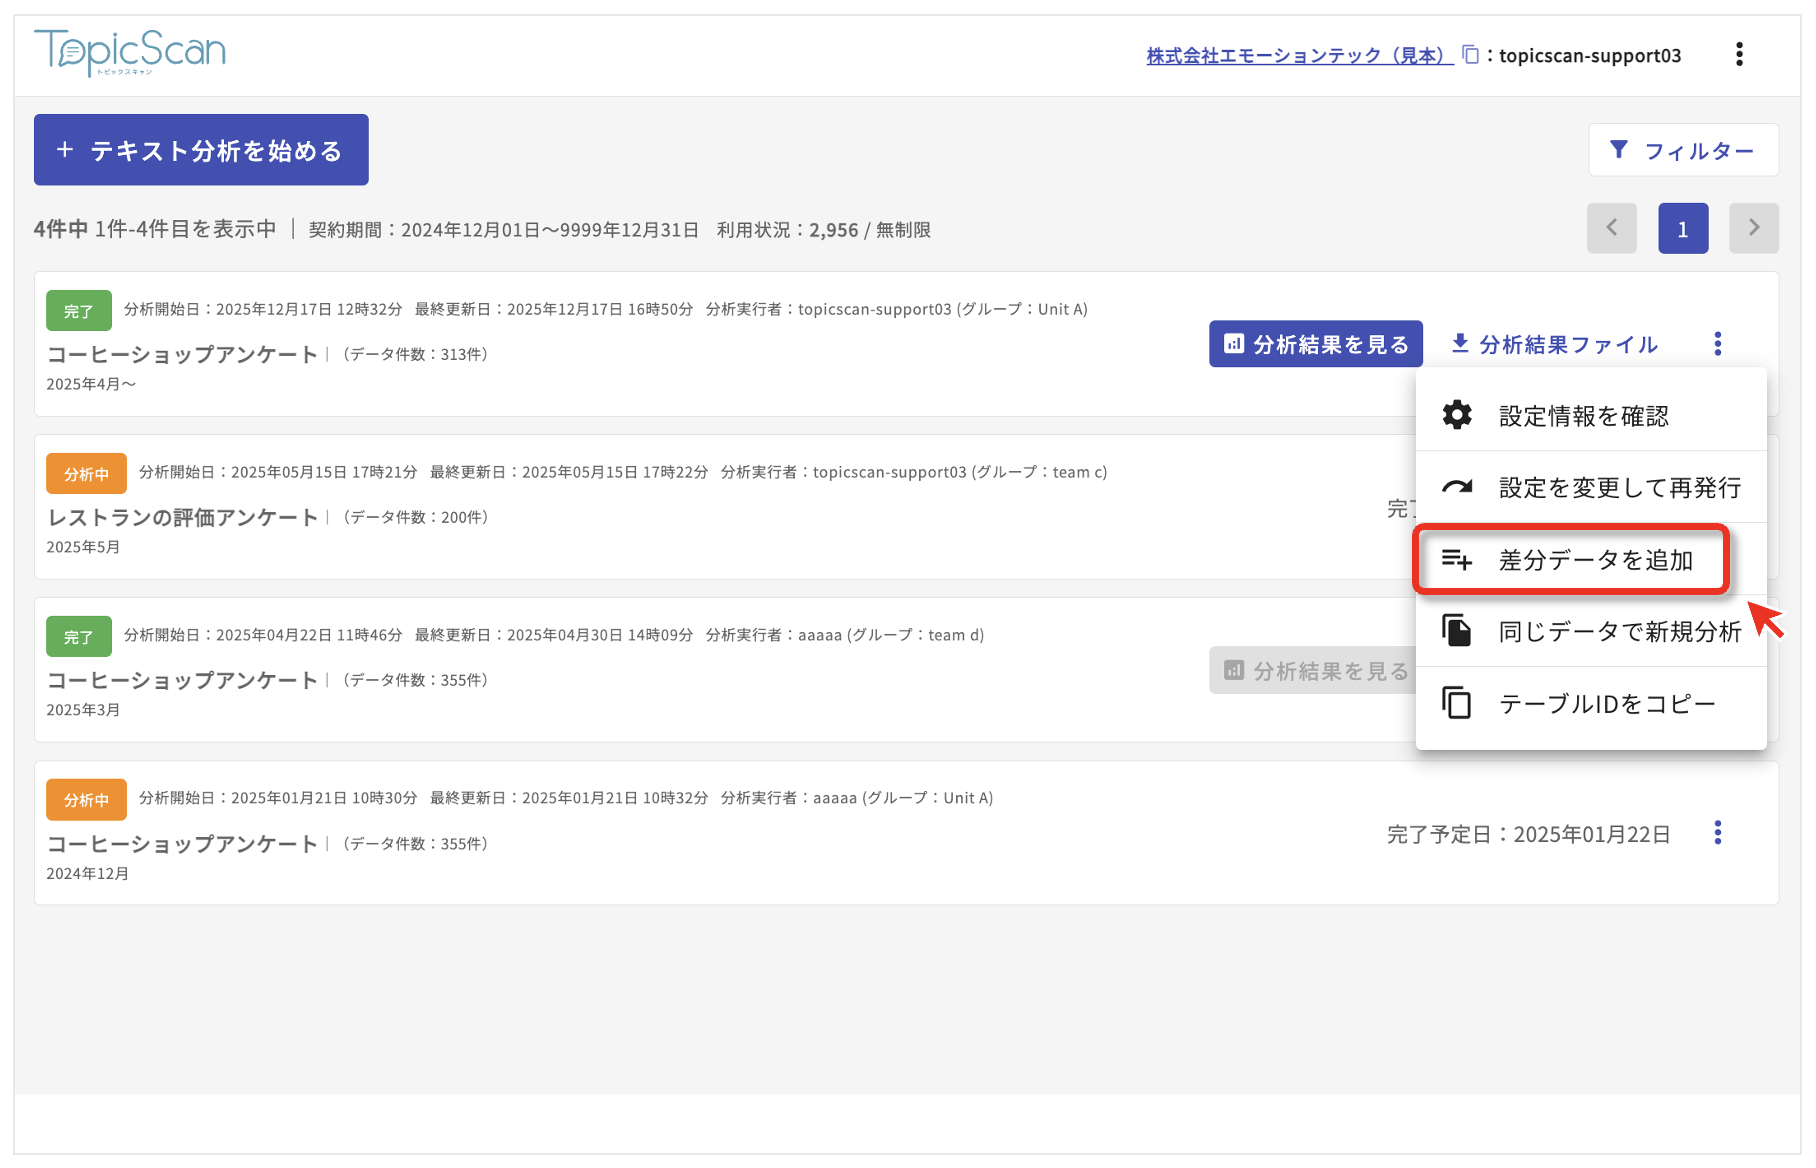Select page 1 in pagination

point(1683,228)
